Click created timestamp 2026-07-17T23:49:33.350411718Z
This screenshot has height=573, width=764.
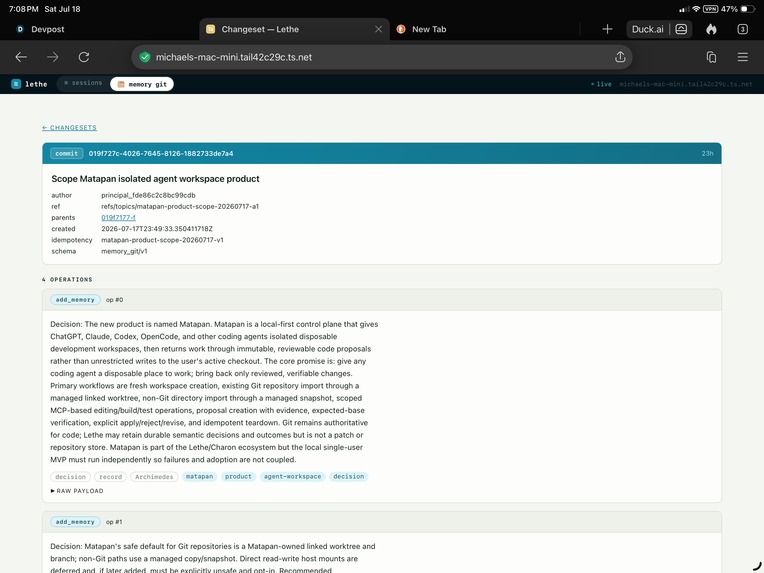click(x=157, y=229)
